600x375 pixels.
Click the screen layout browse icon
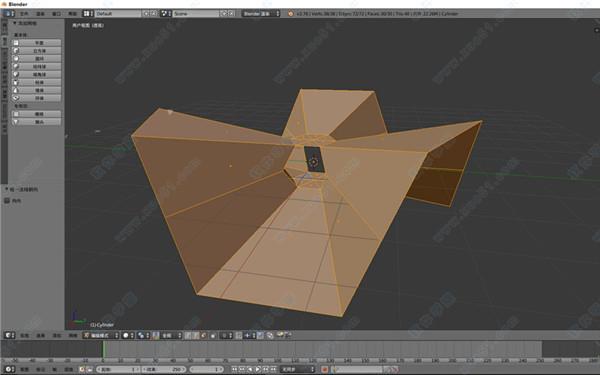click(88, 13)
